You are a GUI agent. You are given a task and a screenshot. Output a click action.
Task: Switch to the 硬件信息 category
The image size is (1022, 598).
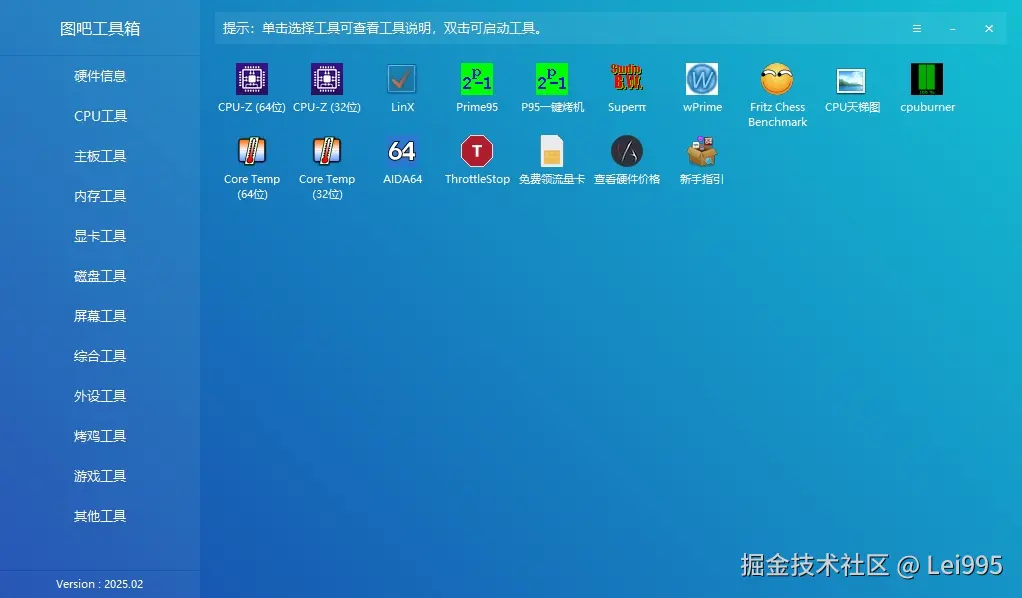(100, 76)
